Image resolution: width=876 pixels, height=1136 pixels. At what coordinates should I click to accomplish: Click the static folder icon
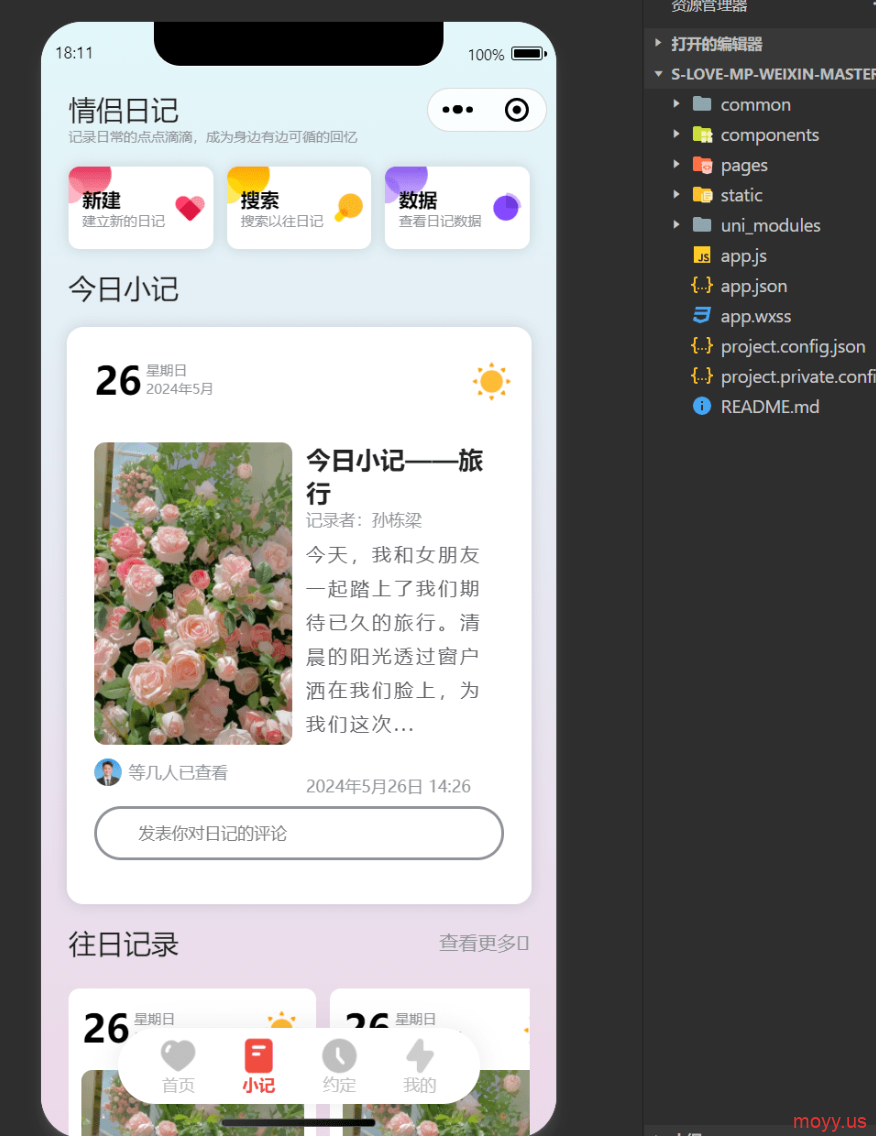(702, 195)
